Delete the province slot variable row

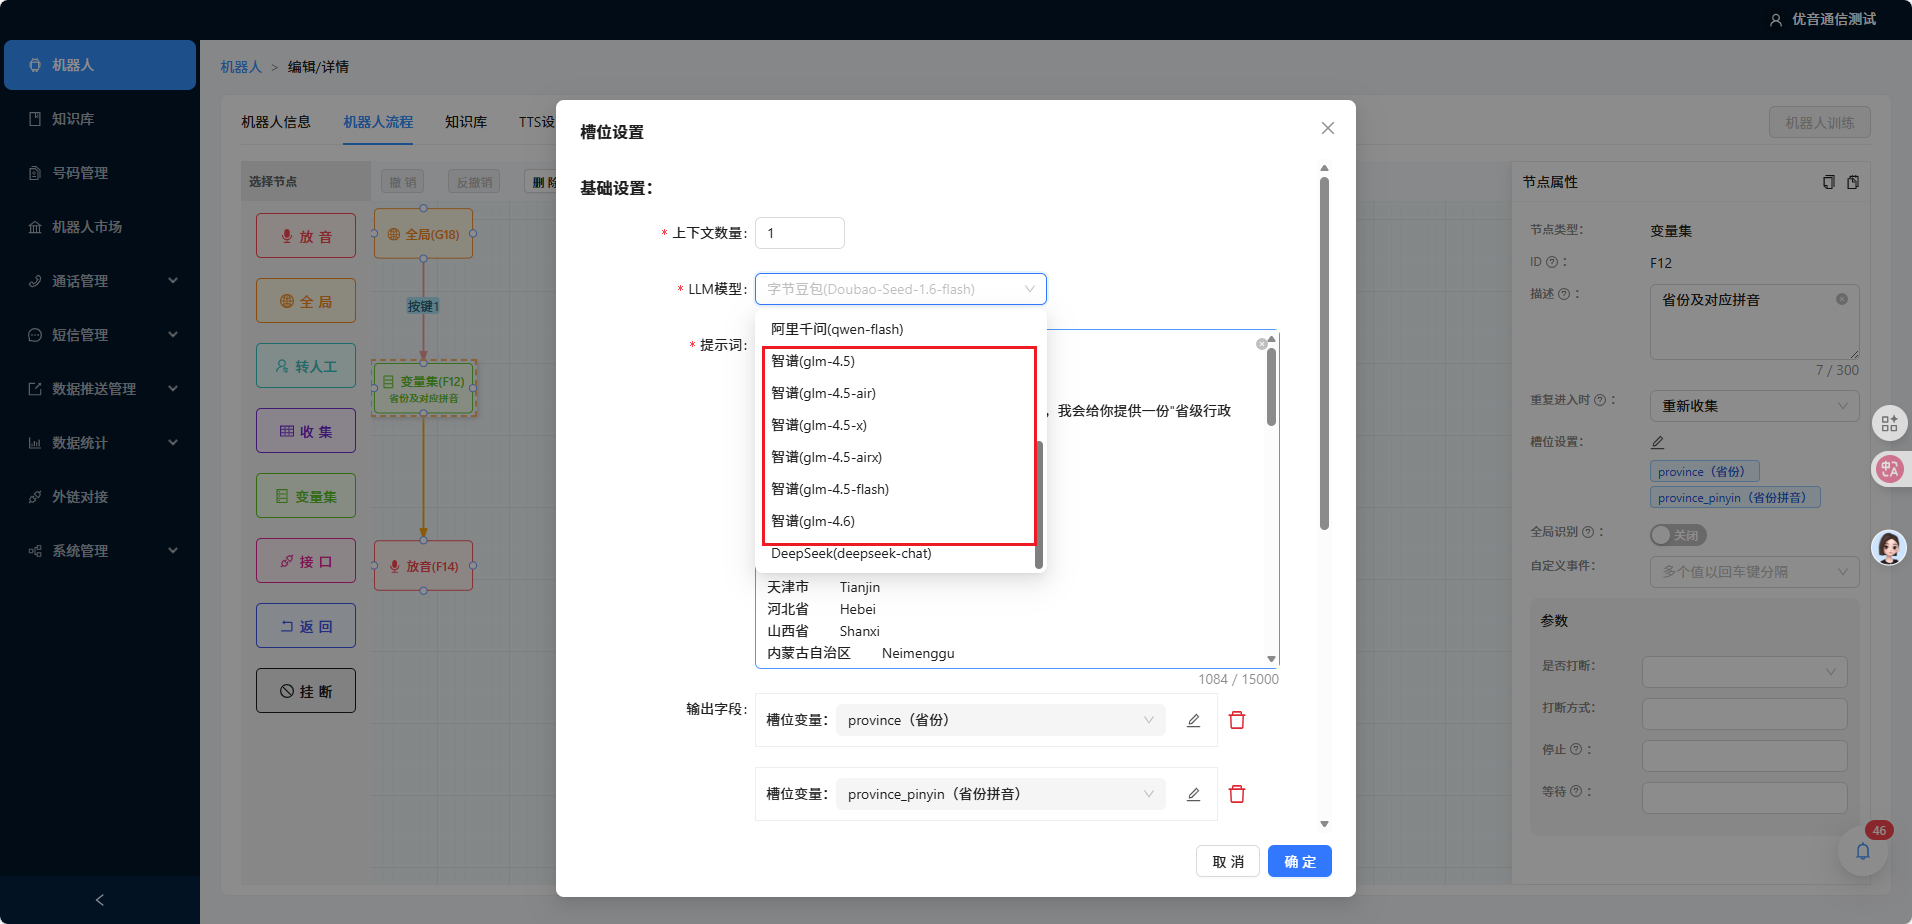pyautogui.click(x=1237, y=720)
